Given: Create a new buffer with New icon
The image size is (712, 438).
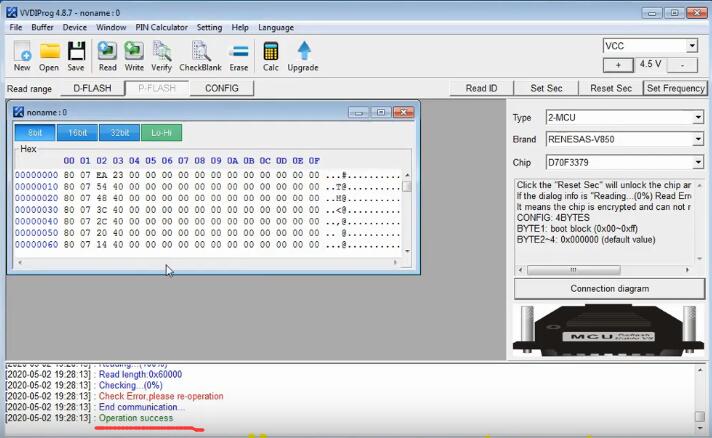Looking at the screenshot, I should [22, 56].
